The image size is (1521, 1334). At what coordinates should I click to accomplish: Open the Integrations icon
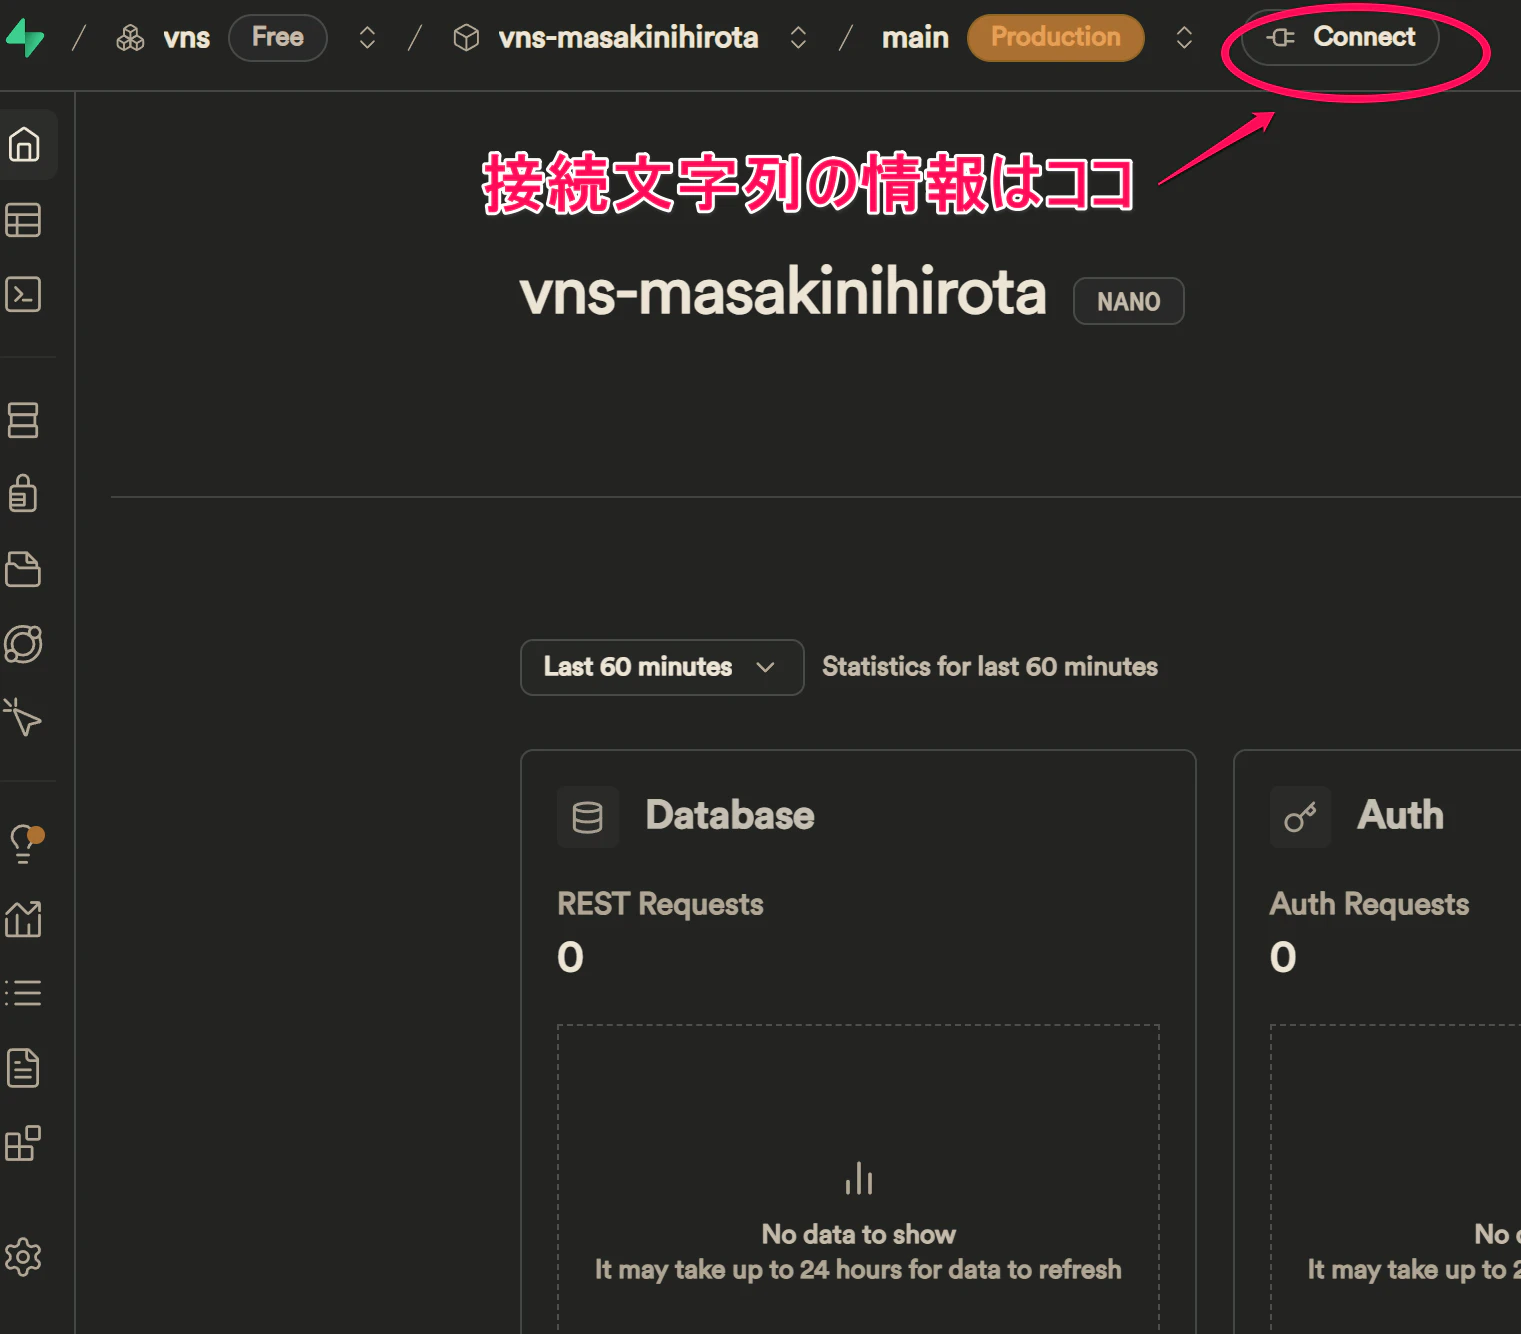click(x=23, y=1143)
